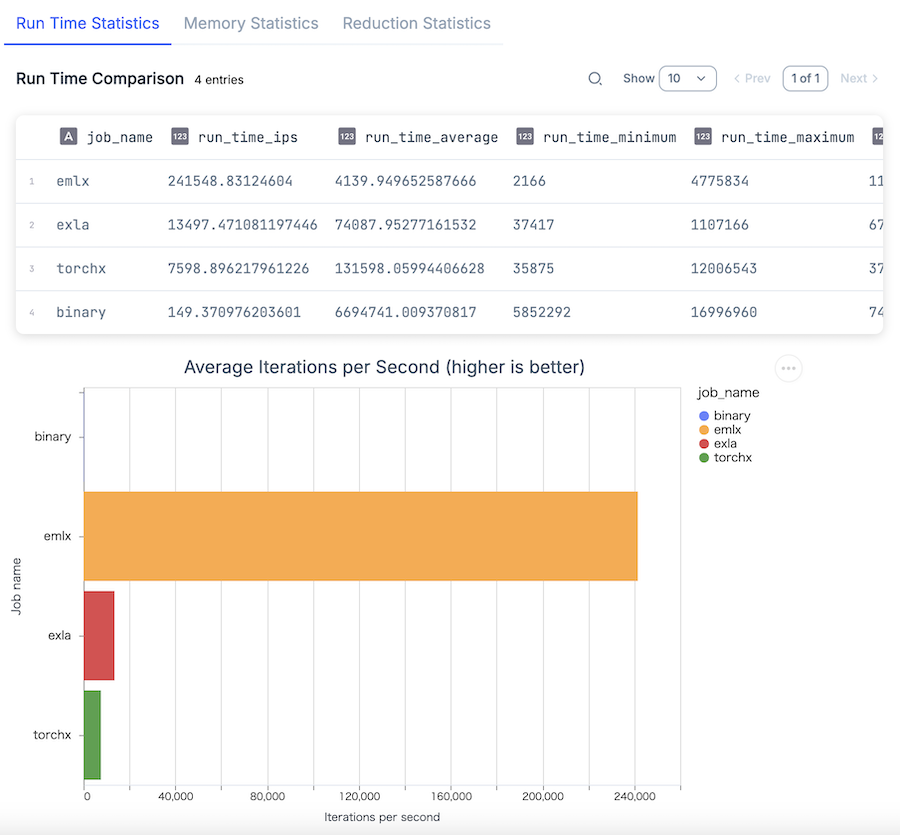Click the torchx job name cell
This screenshot has height=835, width=900.
(81, 269)
